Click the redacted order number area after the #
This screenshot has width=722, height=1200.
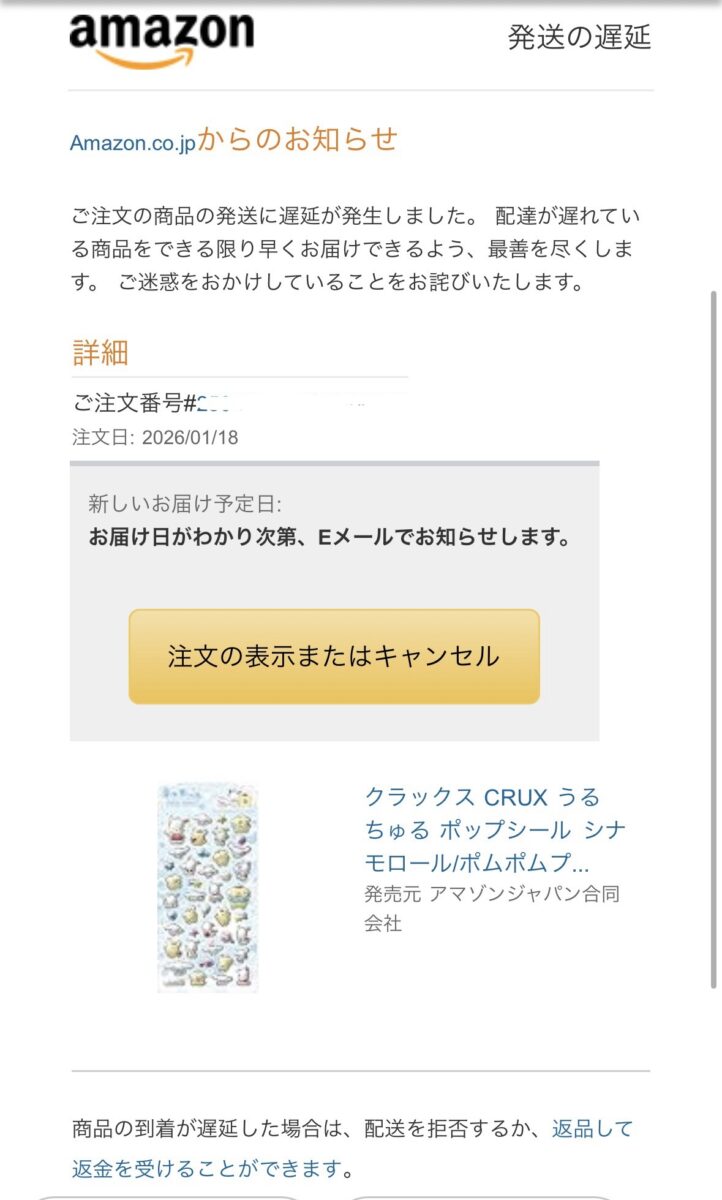pos(280,398)
